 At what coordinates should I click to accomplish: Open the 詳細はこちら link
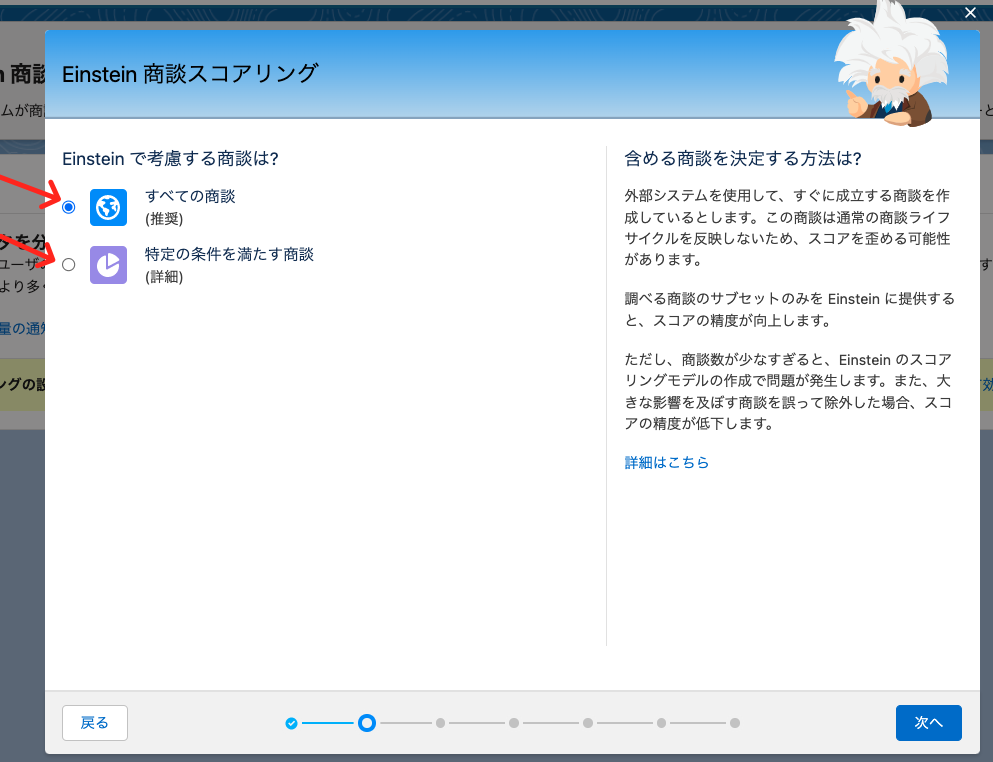pyautogui.click(x=666, y=462)
